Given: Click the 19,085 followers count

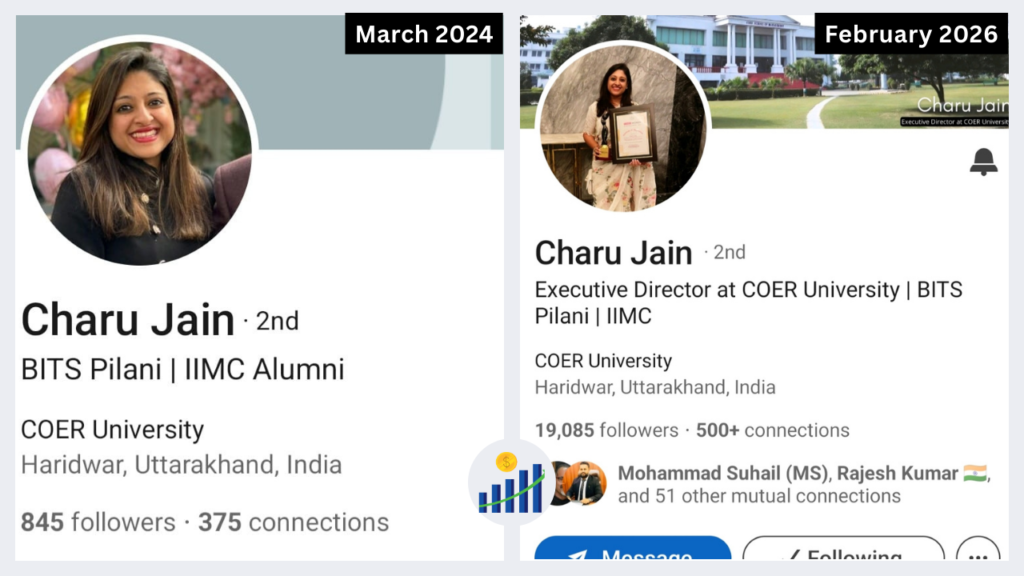Looking at the screenshot, I should pyautogui.click(x=606, y=430).
